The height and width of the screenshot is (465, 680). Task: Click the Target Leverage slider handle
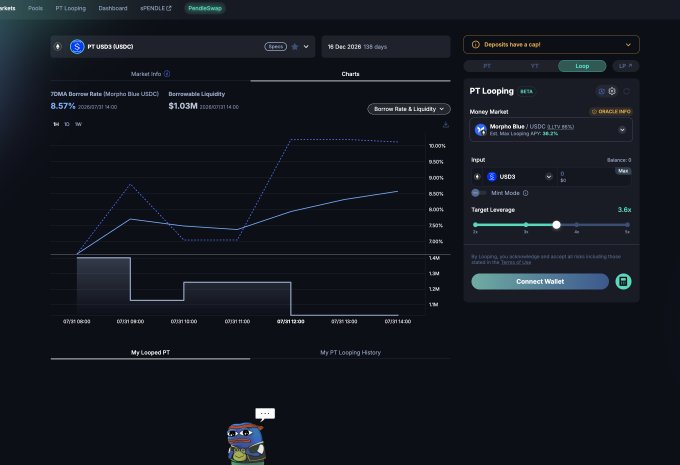coord(556,225)
